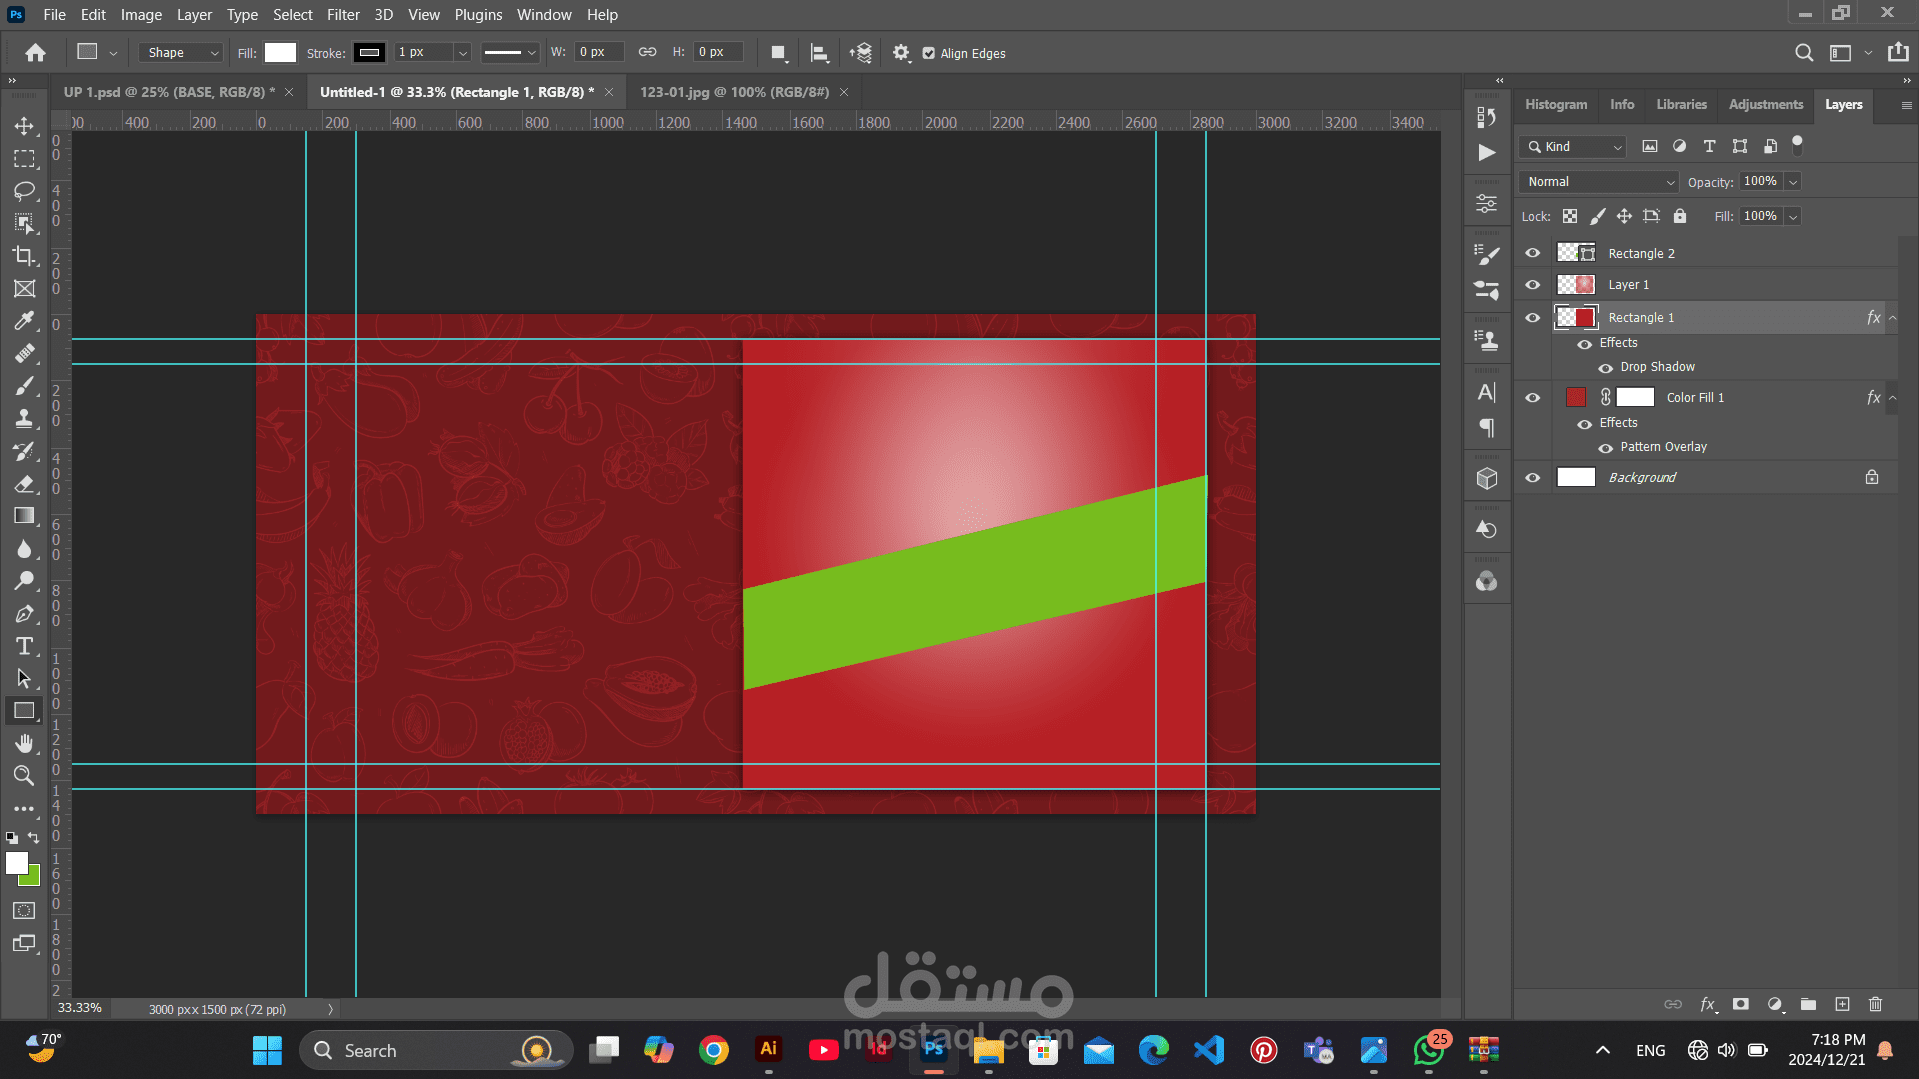The image size is (1919, 1079).
Task: Select the Move tool
Action: (x=24, y=126)
